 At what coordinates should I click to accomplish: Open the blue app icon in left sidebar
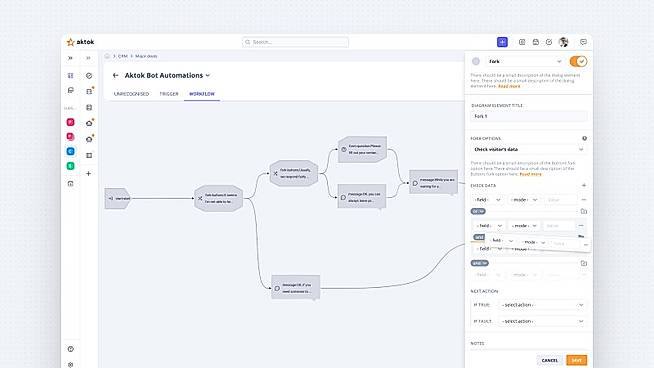tap(70, 151)
